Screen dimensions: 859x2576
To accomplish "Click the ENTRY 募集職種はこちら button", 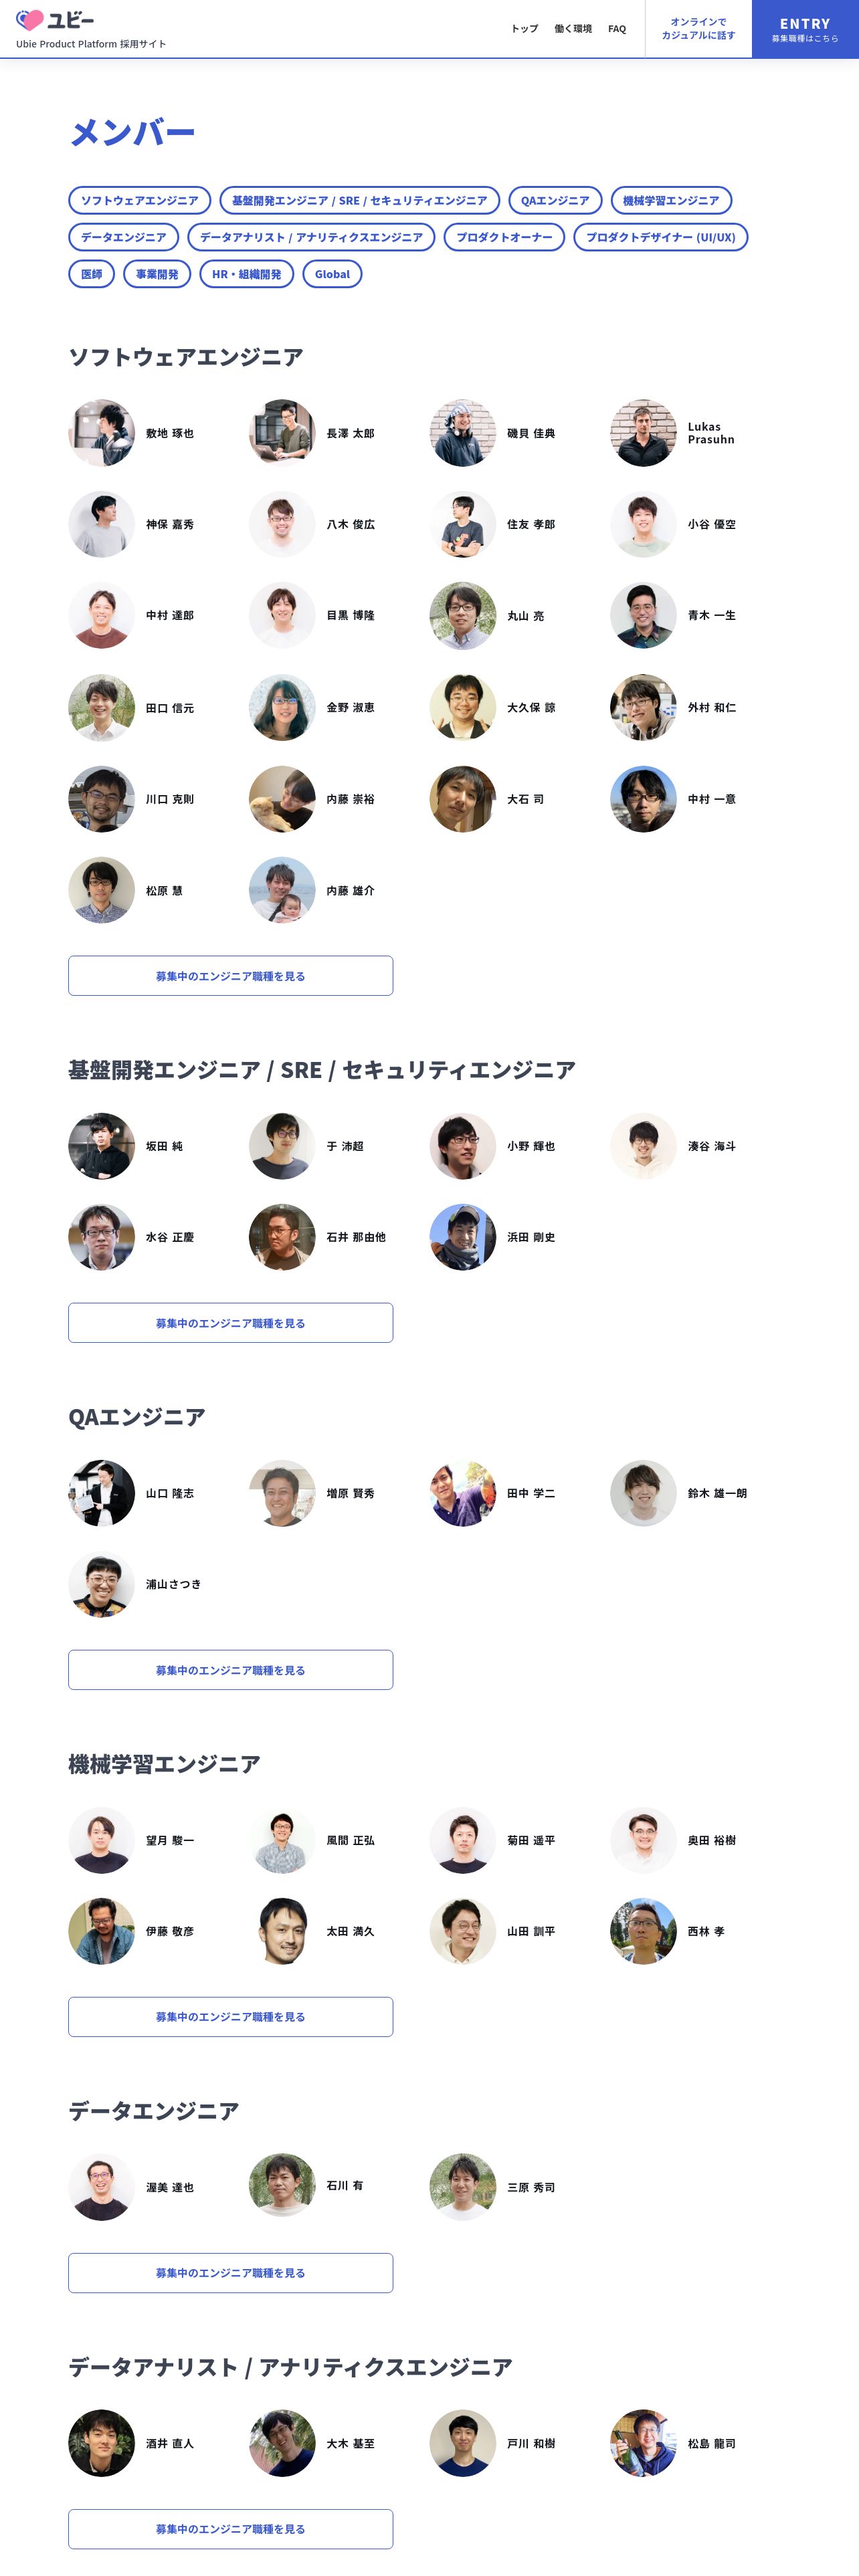I will click(805, 29).
